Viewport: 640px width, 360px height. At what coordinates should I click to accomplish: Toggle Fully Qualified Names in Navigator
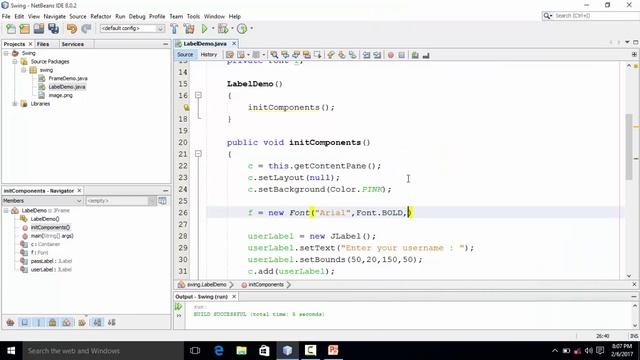(82, 322)
